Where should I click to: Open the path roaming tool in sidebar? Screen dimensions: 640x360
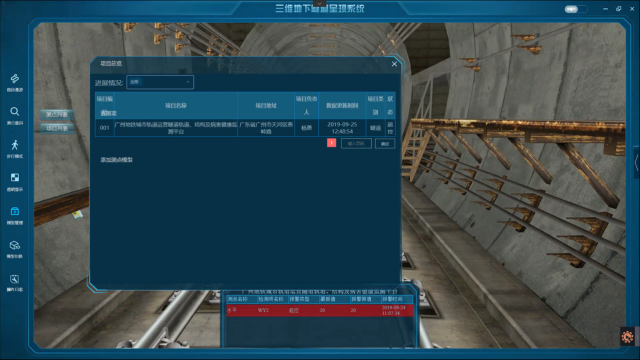[x=15, y=82]
